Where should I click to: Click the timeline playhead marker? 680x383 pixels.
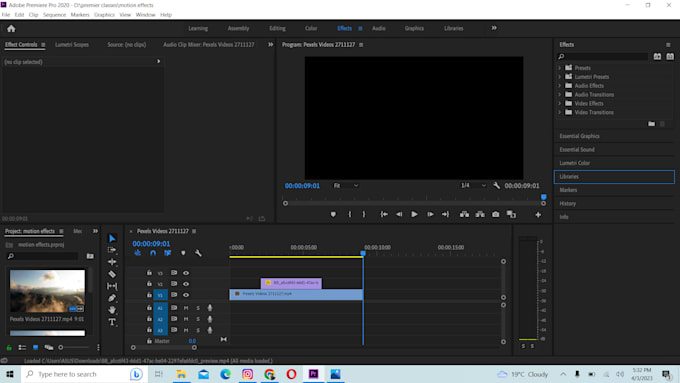[363, 253]
